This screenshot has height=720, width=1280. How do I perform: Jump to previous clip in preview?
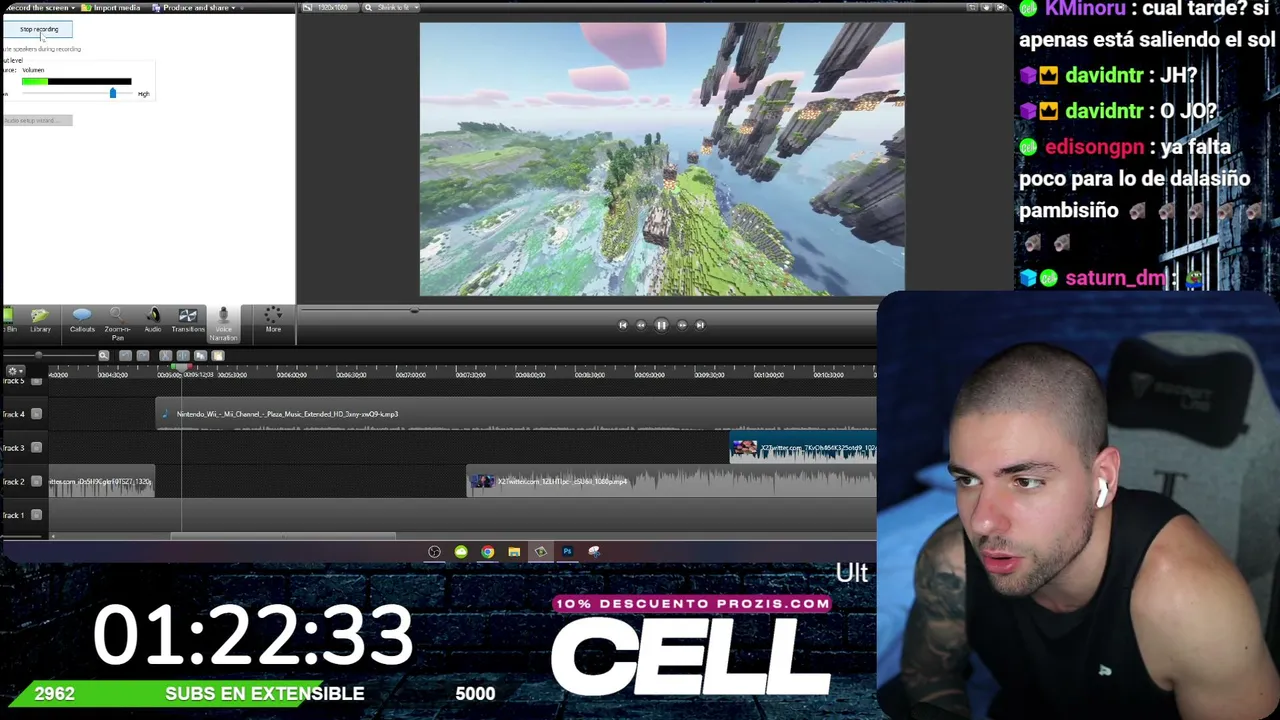tap(623, 325)
